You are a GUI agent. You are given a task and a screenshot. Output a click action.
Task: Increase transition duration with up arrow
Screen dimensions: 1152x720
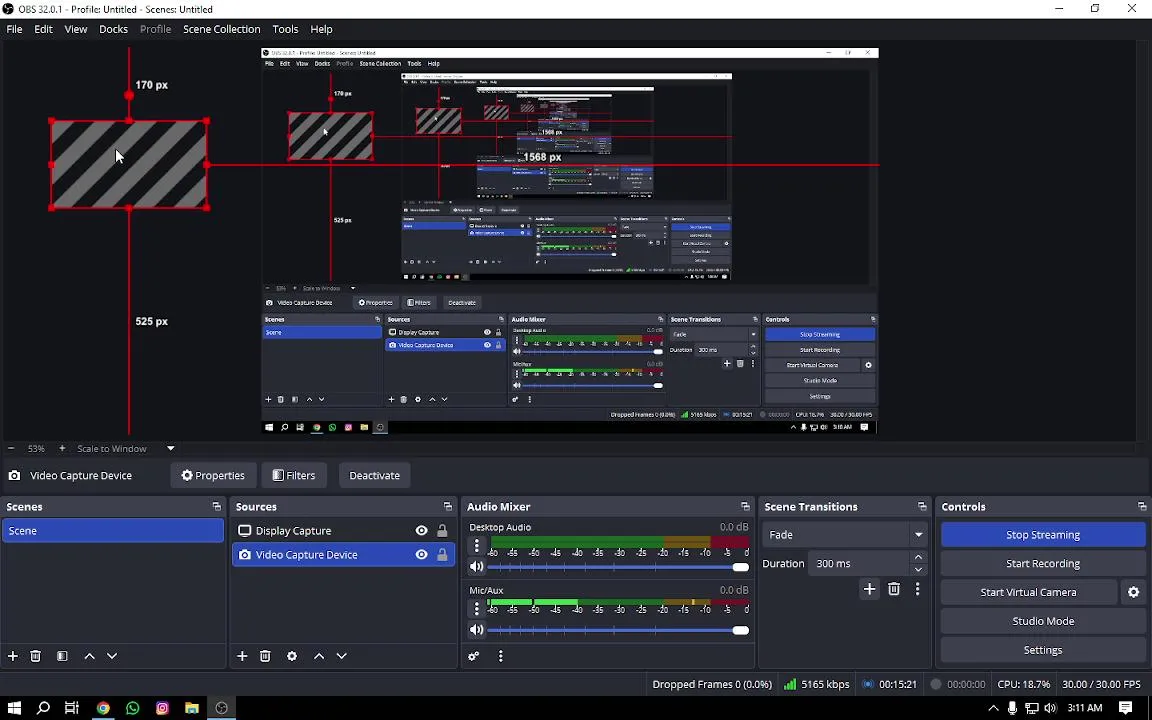click(918, 558)
